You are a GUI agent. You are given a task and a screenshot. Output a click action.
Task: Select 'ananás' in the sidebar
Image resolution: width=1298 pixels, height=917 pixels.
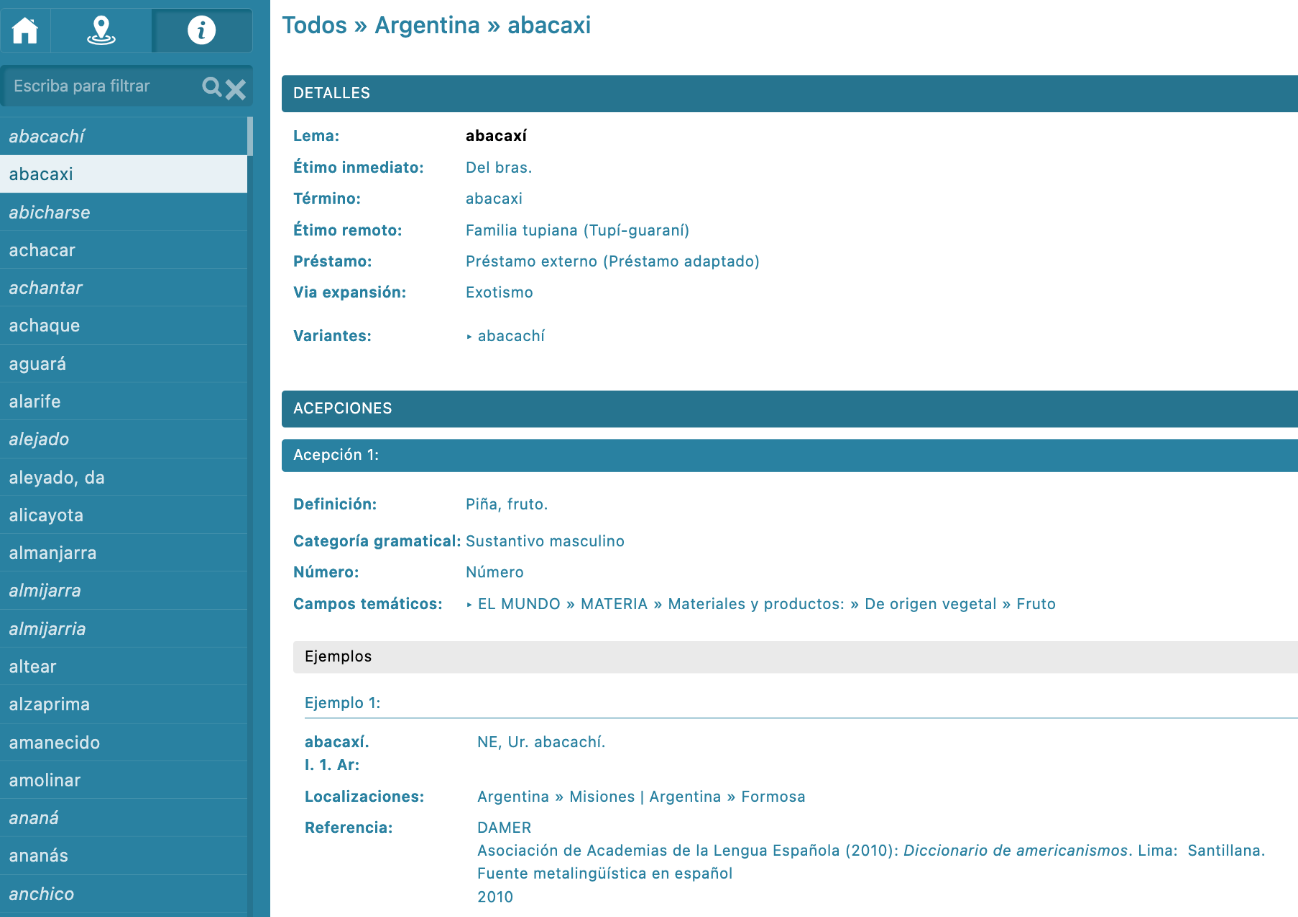[39, 856]
